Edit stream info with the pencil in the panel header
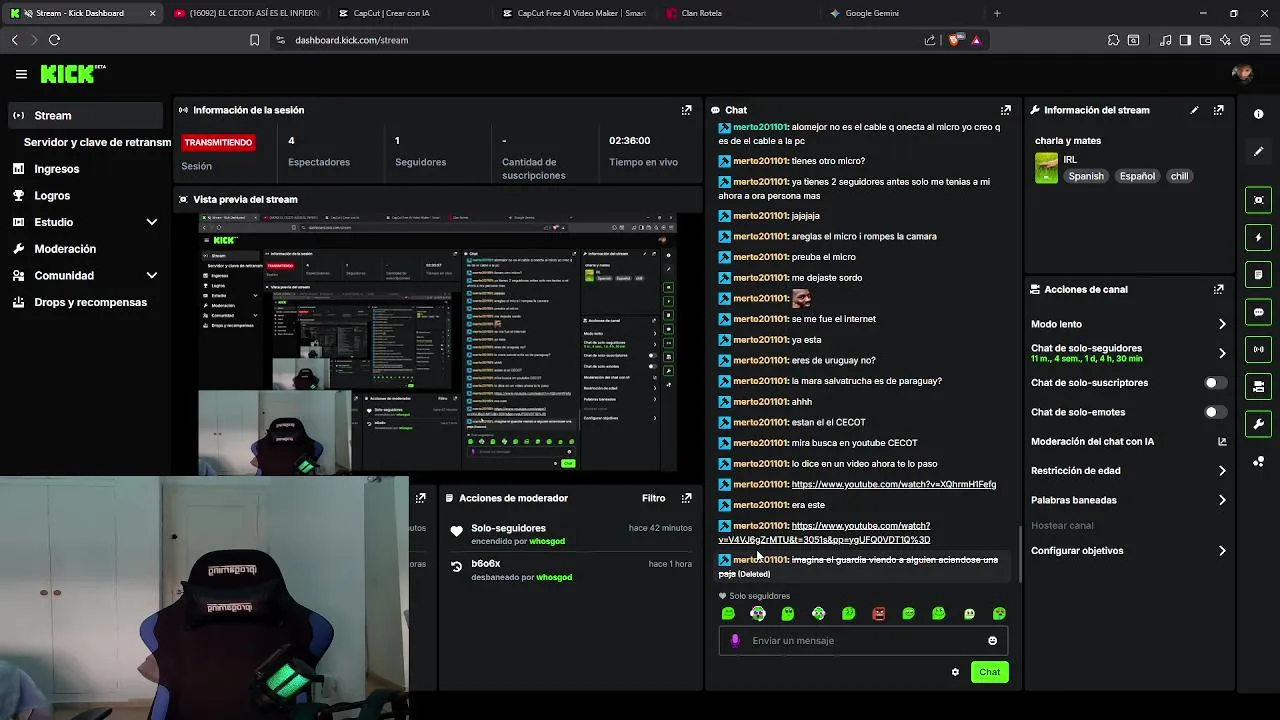1280x720 pixels. [x=1194, y=110]
